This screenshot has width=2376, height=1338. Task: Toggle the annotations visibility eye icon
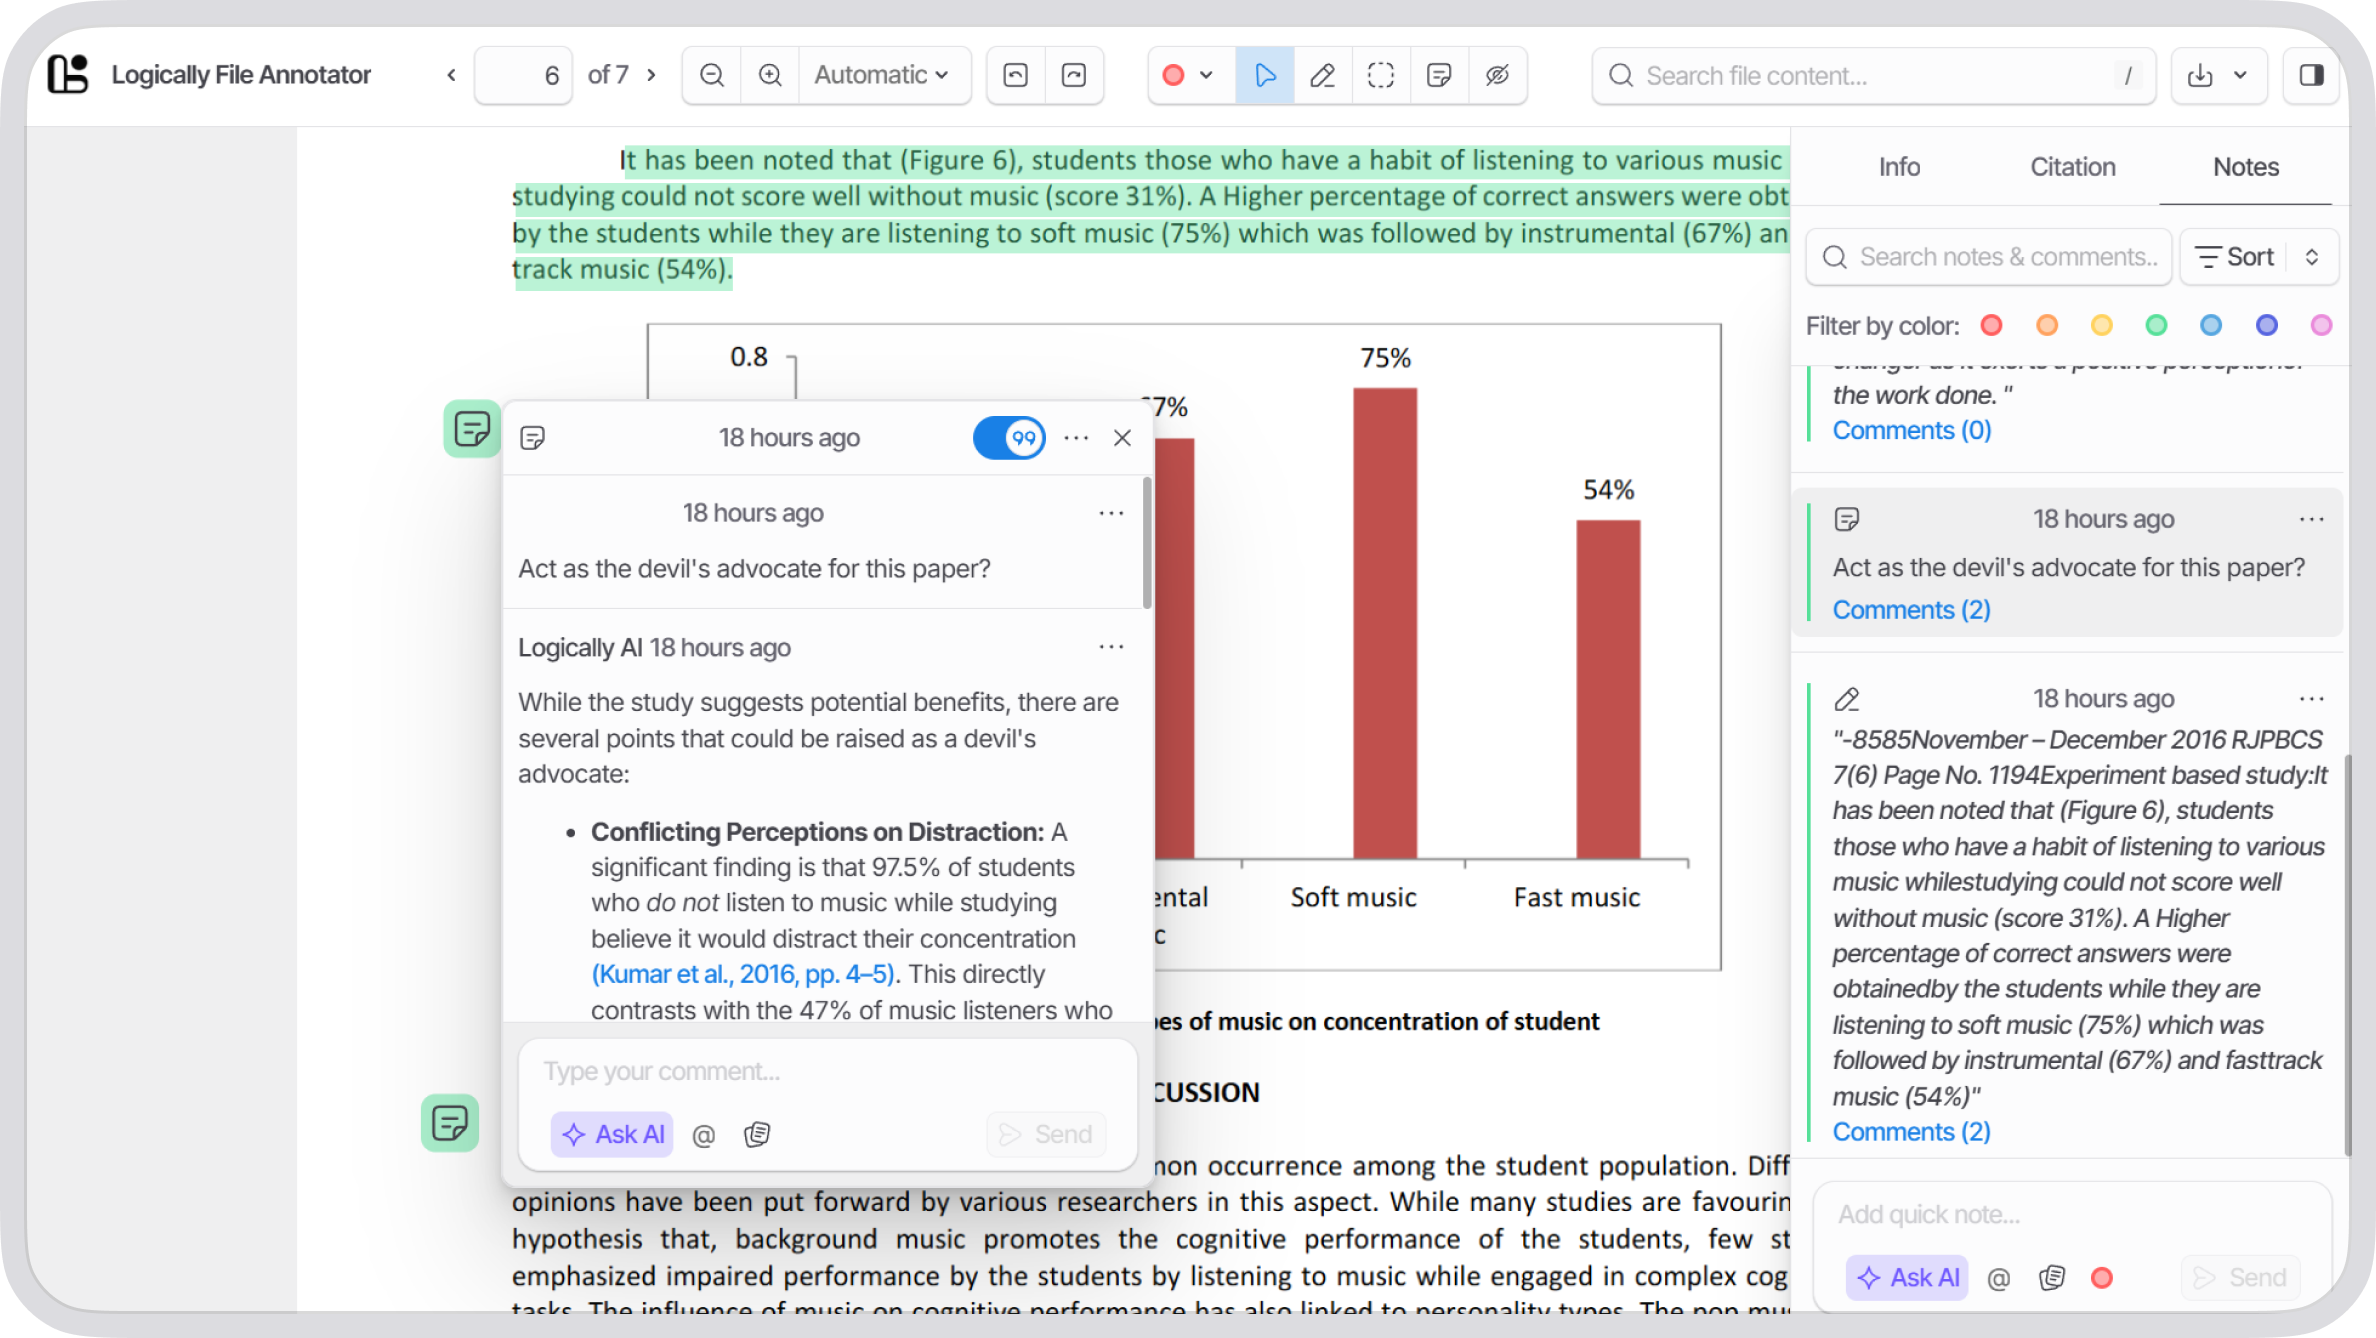pyautogui.click(x=1497, y=75)
